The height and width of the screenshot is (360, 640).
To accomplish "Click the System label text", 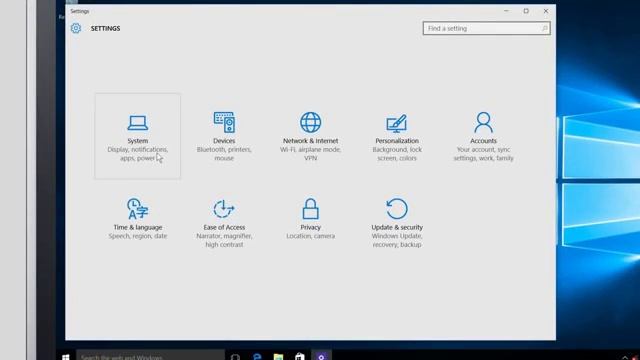I will coord(138,141).
